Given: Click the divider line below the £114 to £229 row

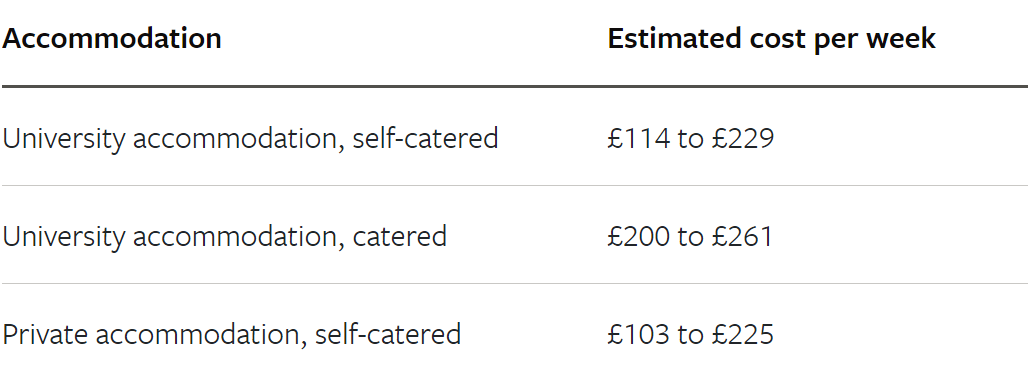Looking at the screenshot, I should tap(515, 186).
